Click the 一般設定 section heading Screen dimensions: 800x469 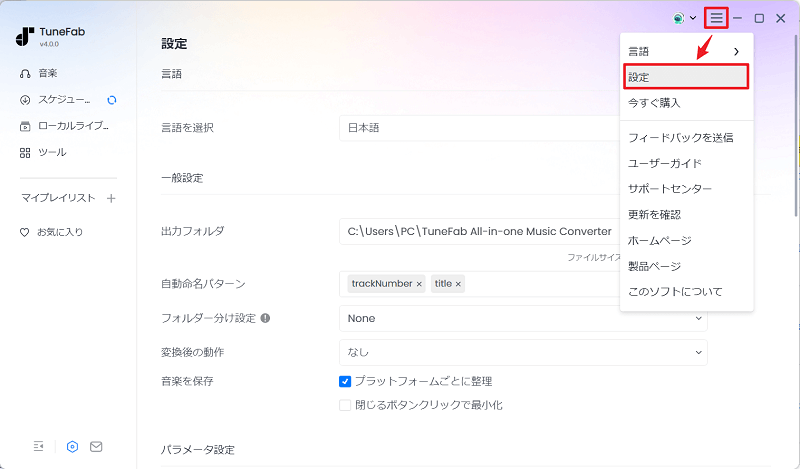click(x=182, y=178)
